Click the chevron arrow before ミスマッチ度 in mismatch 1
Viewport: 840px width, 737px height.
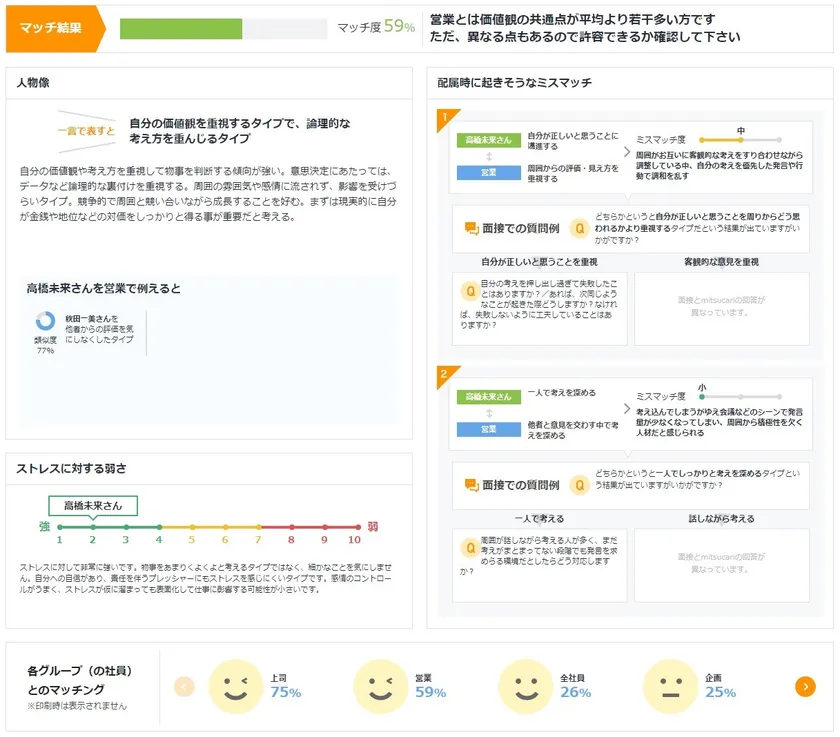pos(626,152)
